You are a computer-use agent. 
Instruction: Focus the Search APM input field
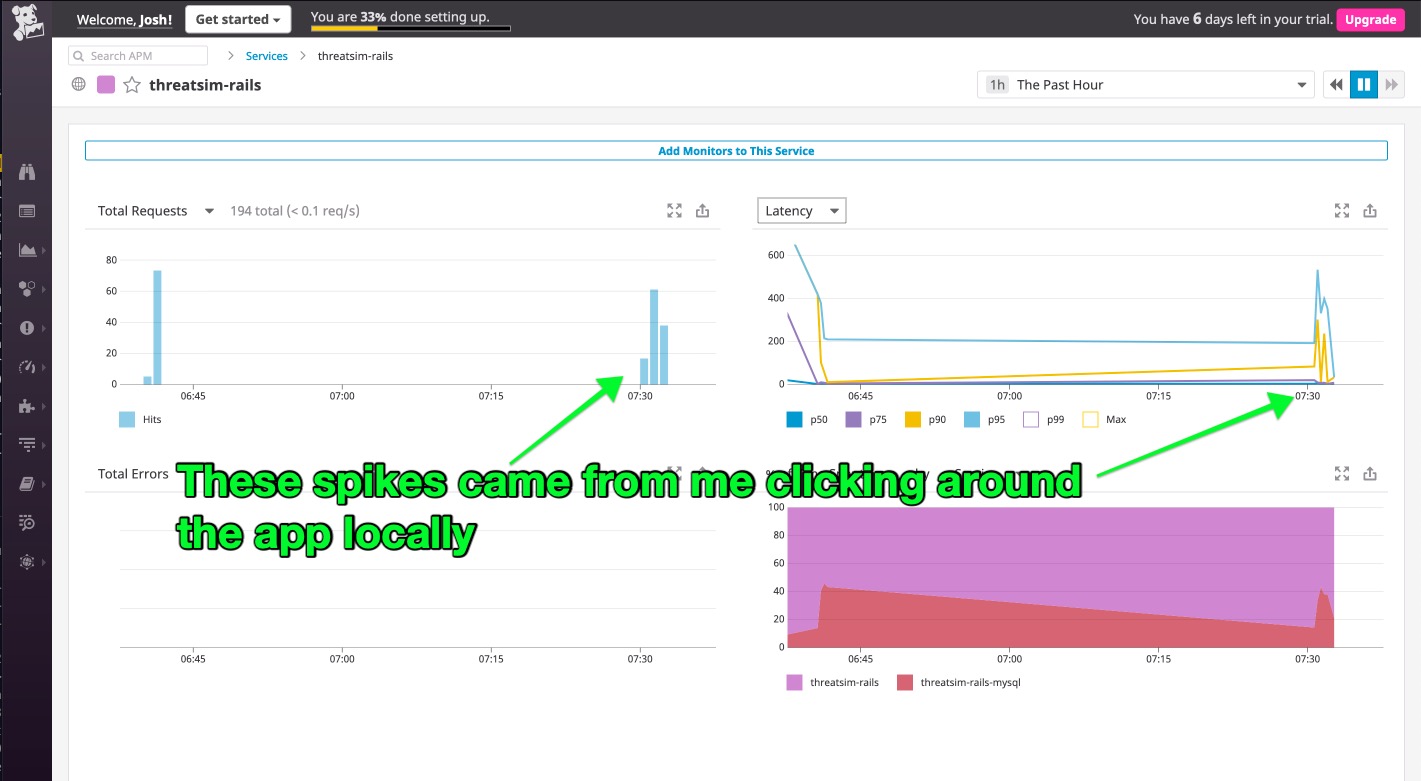click(x=138, y=56)
